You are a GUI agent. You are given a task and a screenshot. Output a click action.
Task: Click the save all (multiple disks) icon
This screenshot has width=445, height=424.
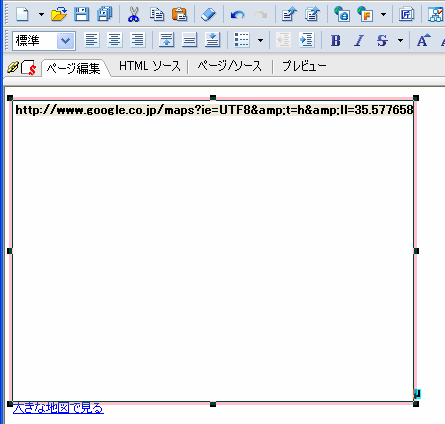[x=105, y=14]
